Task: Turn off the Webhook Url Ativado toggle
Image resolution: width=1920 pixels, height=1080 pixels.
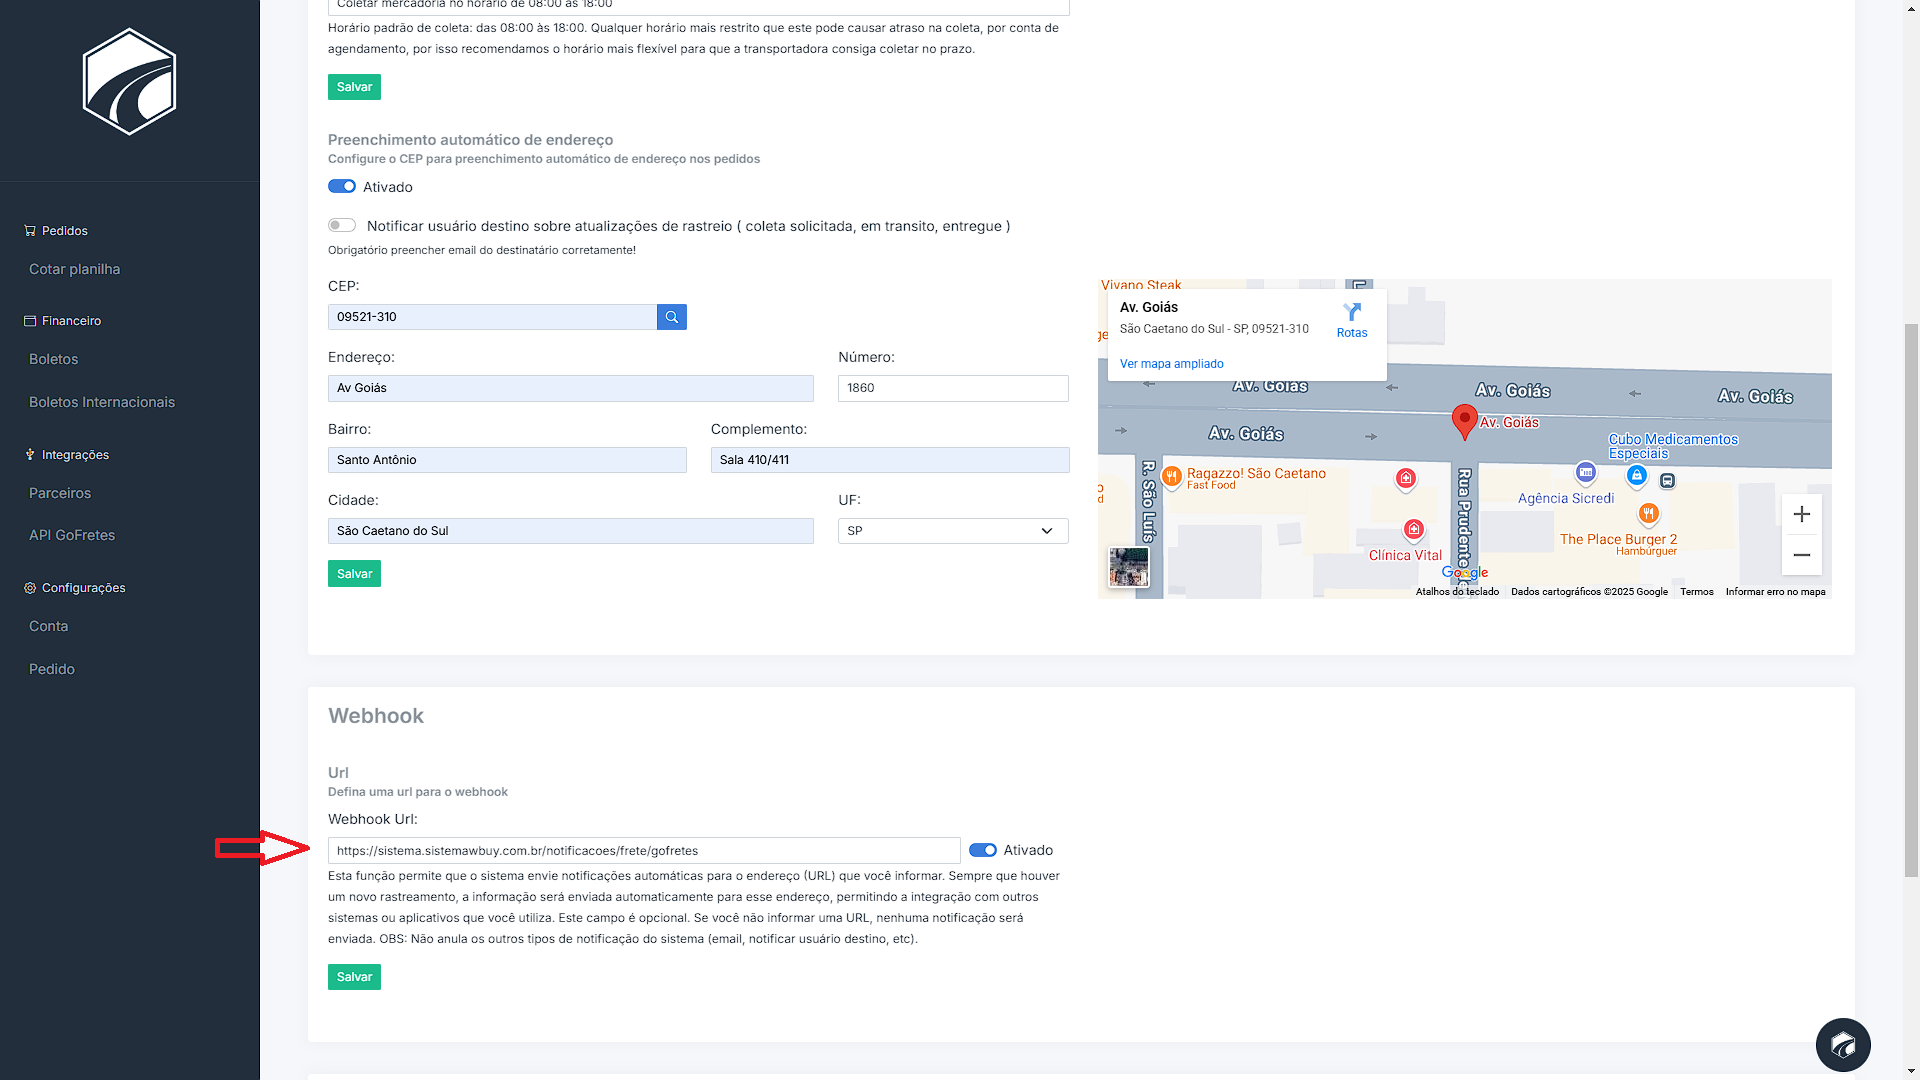Action: pyautogui.click(x=983, y=850)
